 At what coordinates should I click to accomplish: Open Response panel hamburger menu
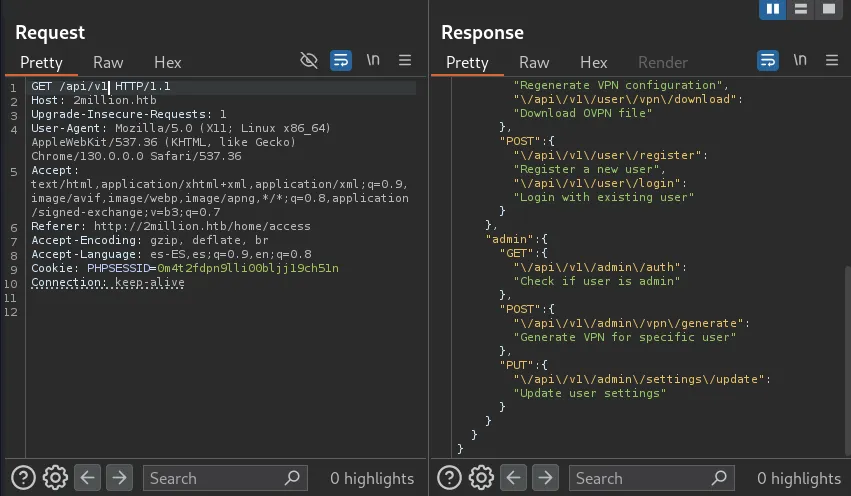pyautogui.click(x=831, y=61)
